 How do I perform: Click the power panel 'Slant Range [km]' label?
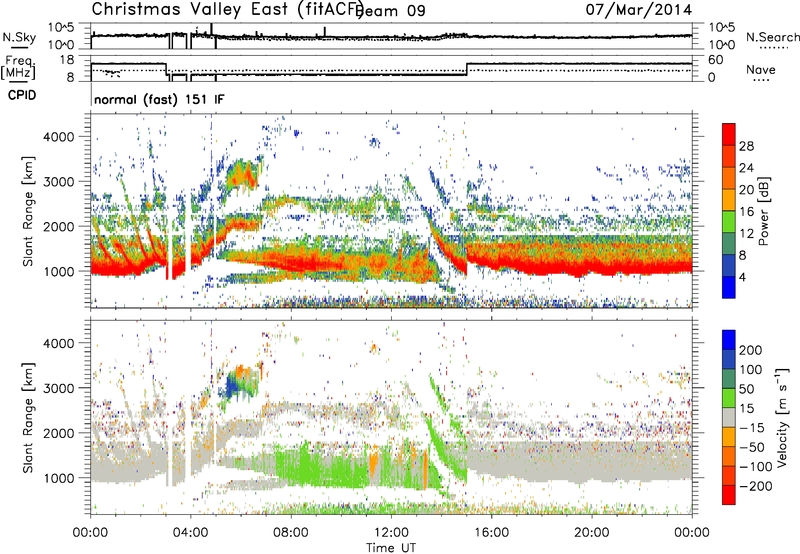(28, 211)
